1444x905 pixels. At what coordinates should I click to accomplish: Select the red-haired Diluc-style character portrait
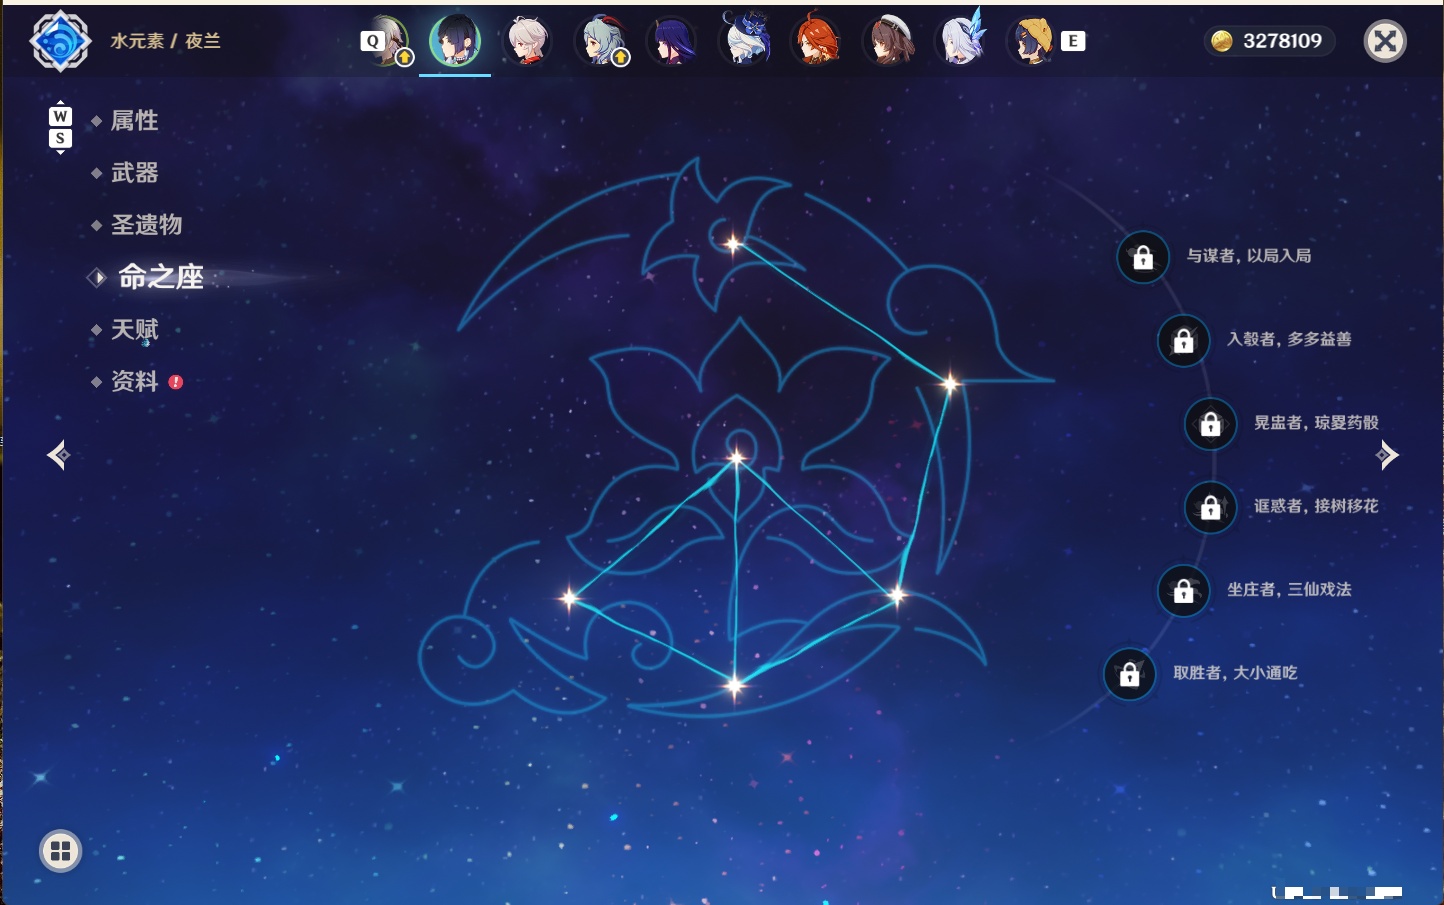coord(816,41)
